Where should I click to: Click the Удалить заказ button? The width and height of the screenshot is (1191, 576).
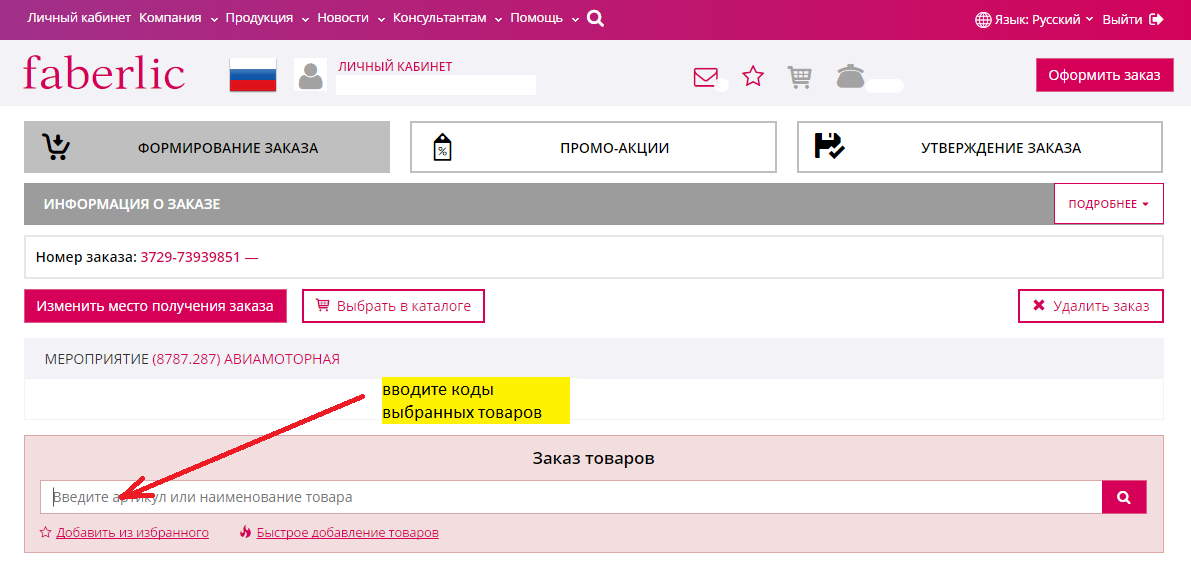(1091, 306)
